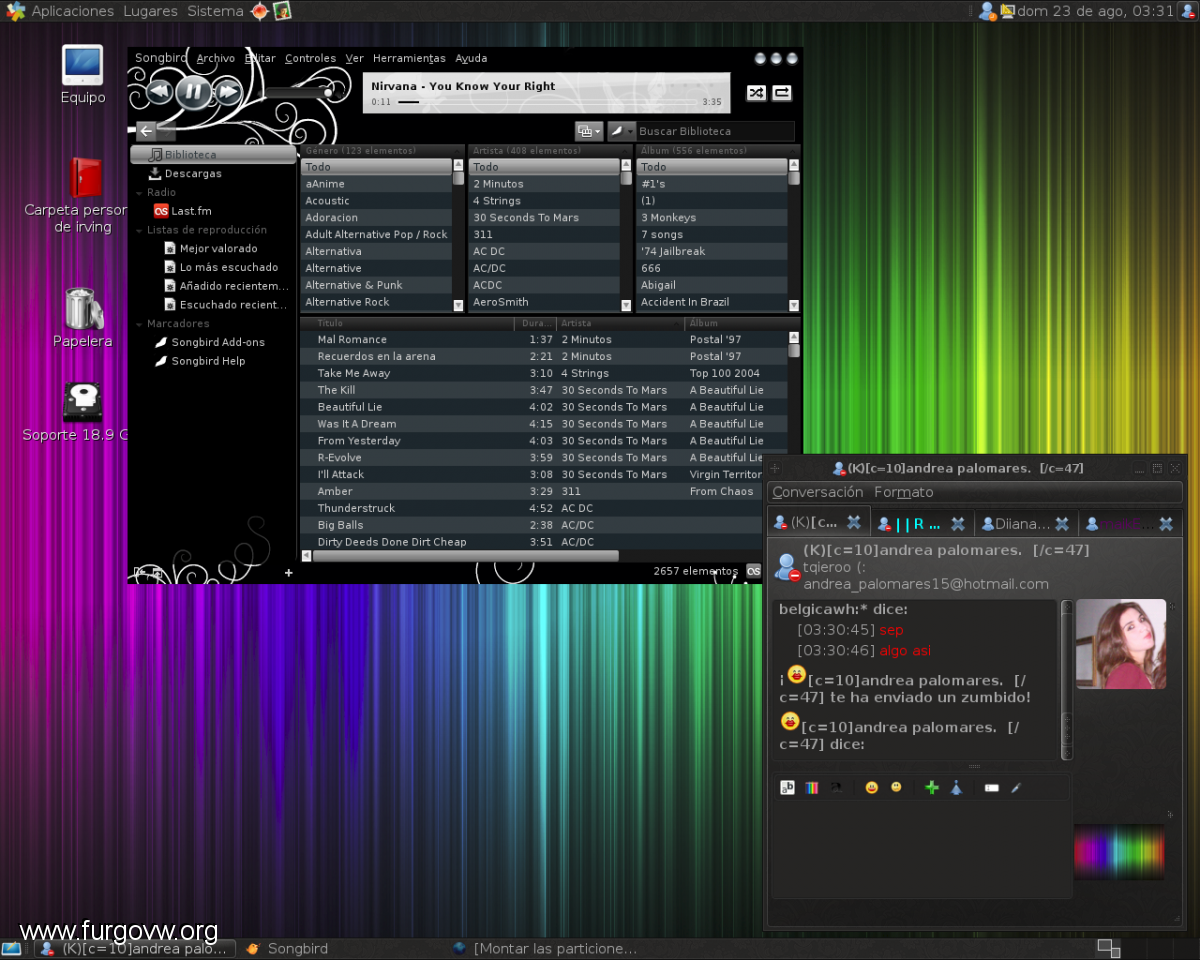
Task: Collapse the Radio section
Action: tap(139, 193)
